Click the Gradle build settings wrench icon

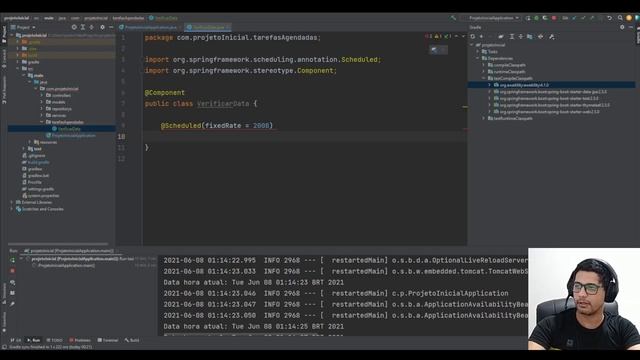tap(552, 37)
